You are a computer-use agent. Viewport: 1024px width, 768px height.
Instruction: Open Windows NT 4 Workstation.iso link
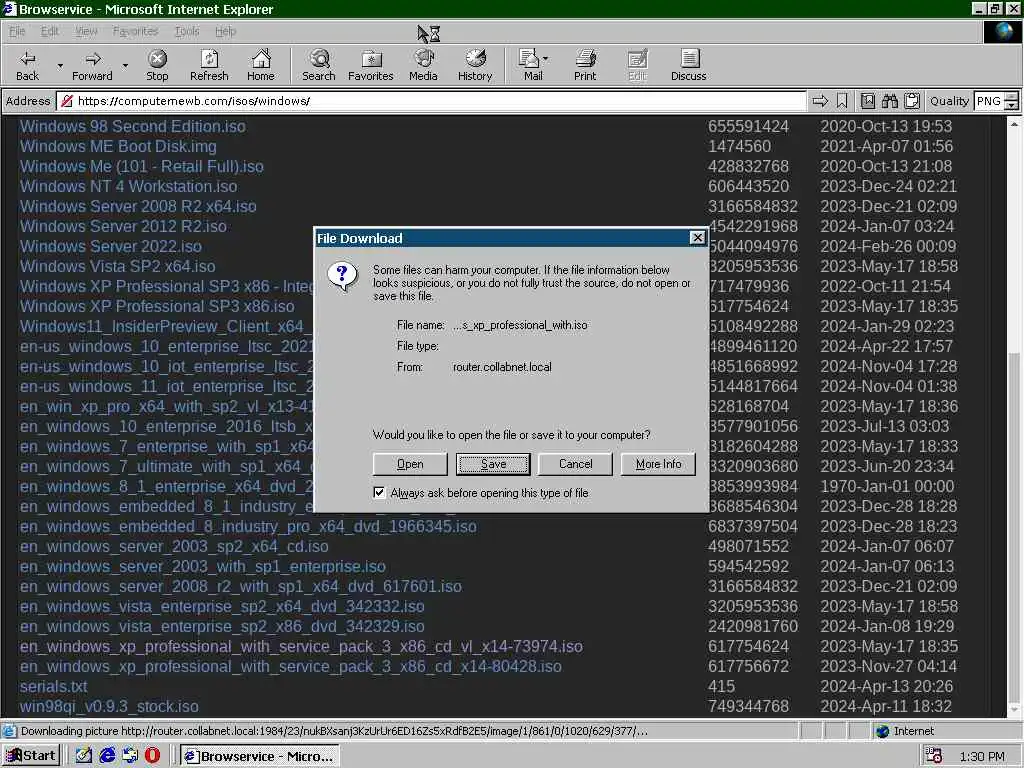click(129, 186)
